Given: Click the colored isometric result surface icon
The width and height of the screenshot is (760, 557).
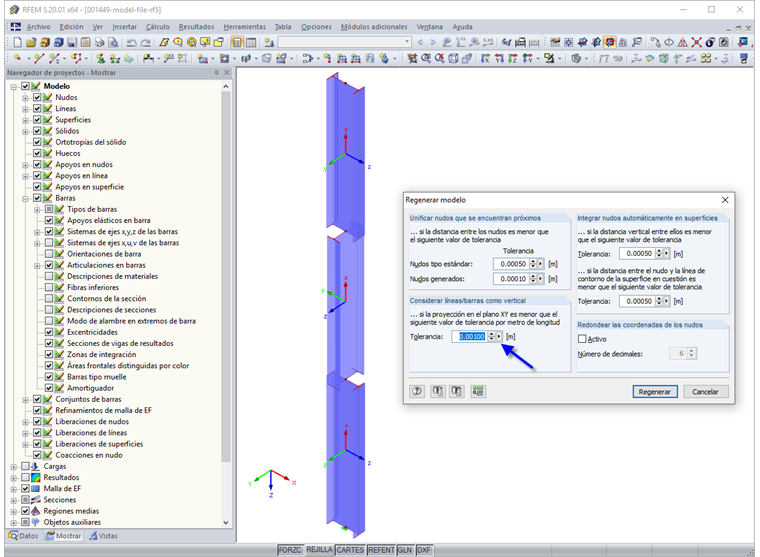Looking at the screenshot, I should (x=649, y=58).
